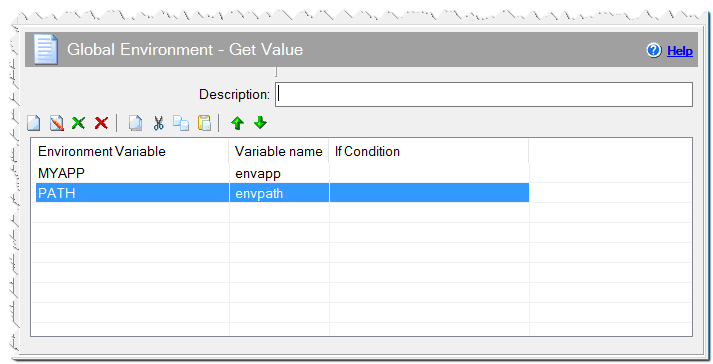
Task: Click the green X icon
Action: [x=78, y=123]
